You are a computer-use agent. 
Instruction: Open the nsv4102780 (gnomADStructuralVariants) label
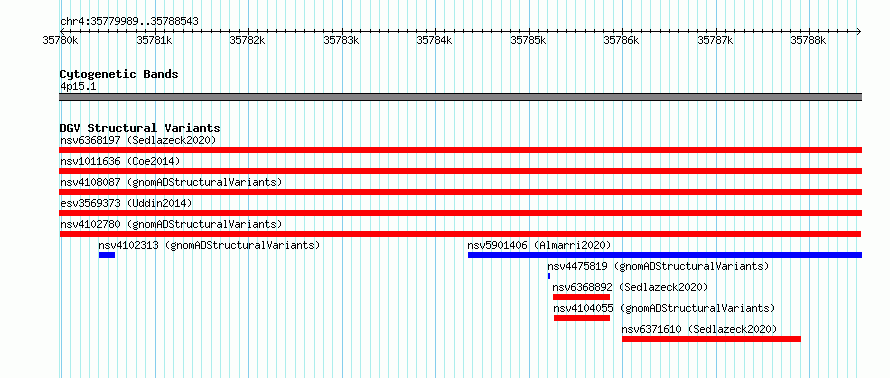click(171, 224)
